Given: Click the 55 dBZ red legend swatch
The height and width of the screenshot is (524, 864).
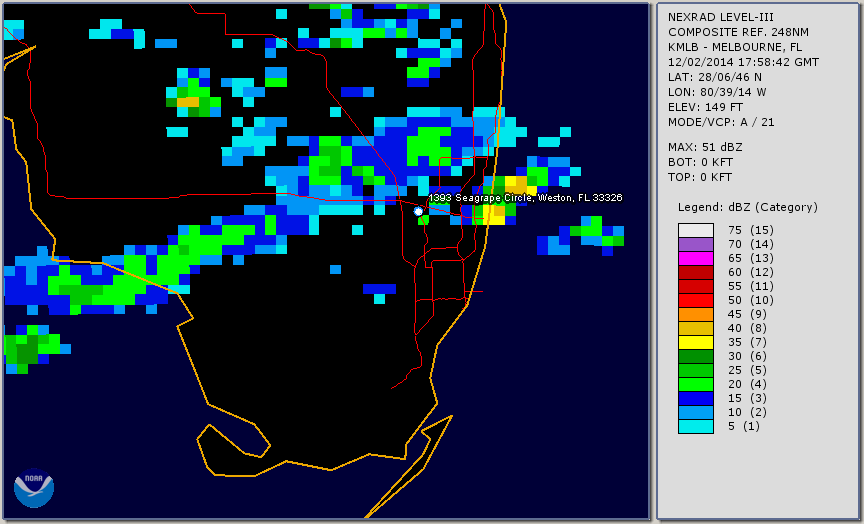Looking at the screenshot, I should click(x=695, y=287).
